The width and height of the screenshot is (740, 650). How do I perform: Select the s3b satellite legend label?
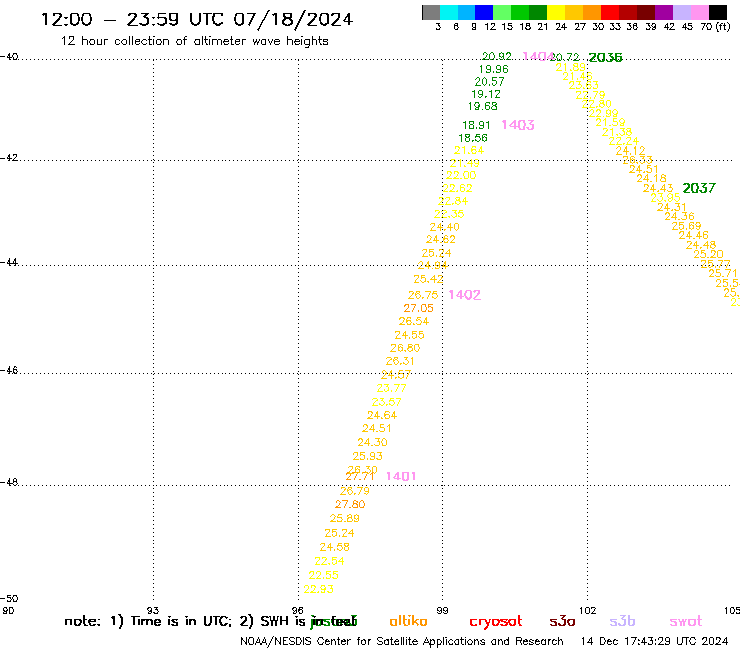(x=622, y=621)
